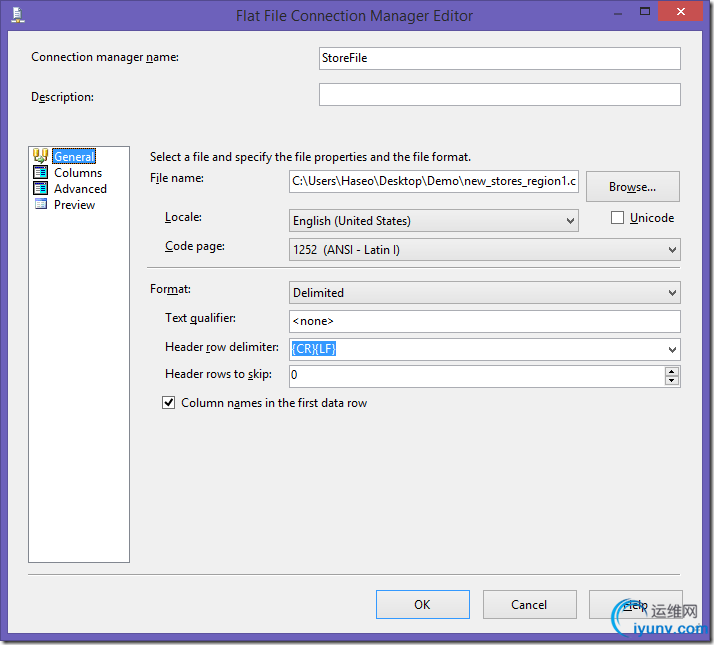Click the Advanced page icon
Screen dimensions: 714x645
40,188
